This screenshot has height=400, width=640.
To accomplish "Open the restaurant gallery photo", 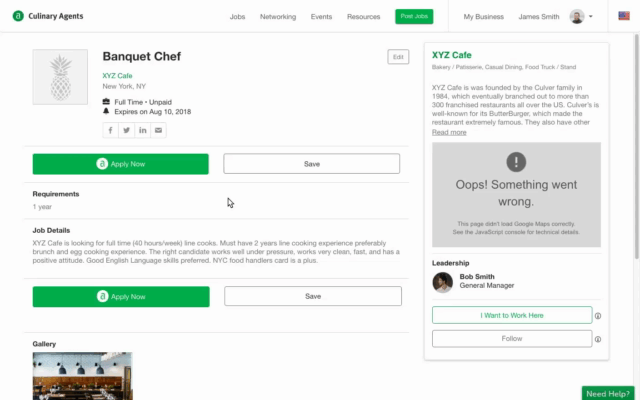I will [x=82, y=376].
